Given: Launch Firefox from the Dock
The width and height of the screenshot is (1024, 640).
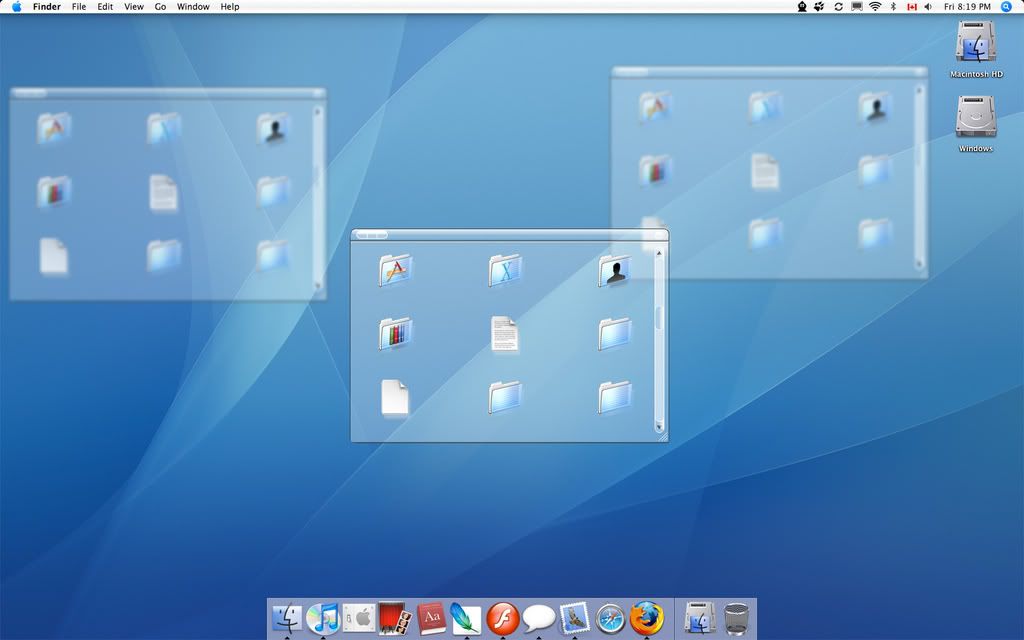Looking at the screenshot, I should tap(647, 618).
